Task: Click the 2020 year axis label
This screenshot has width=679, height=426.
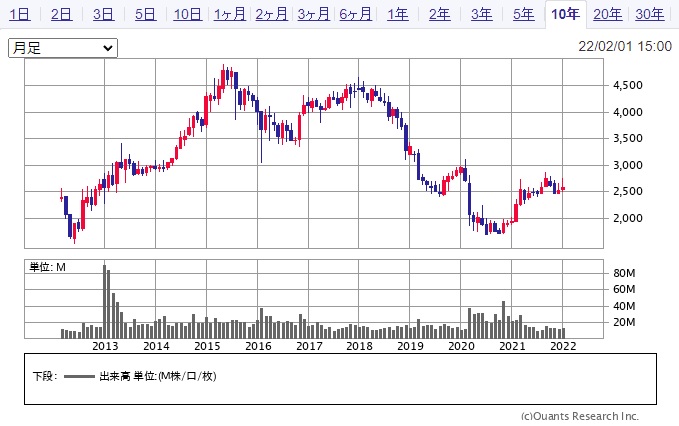Action: [461, 346]
